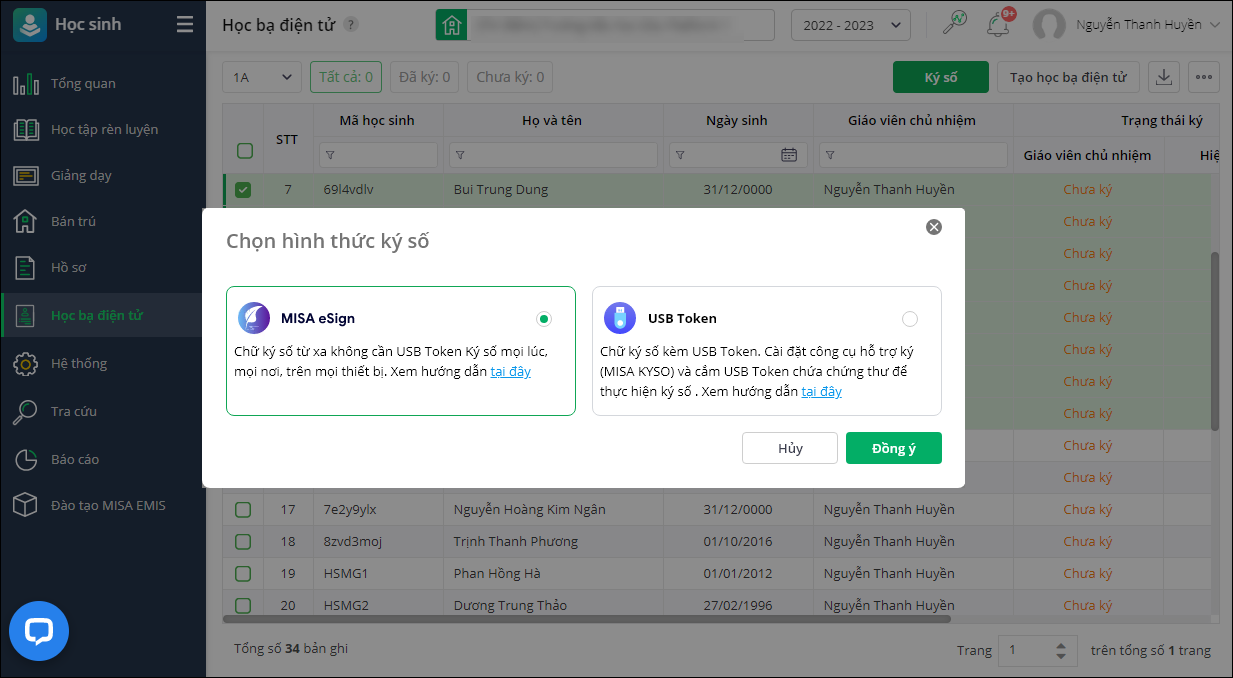
Task: Click the user avatar picture
Action: coord(1049,25)
